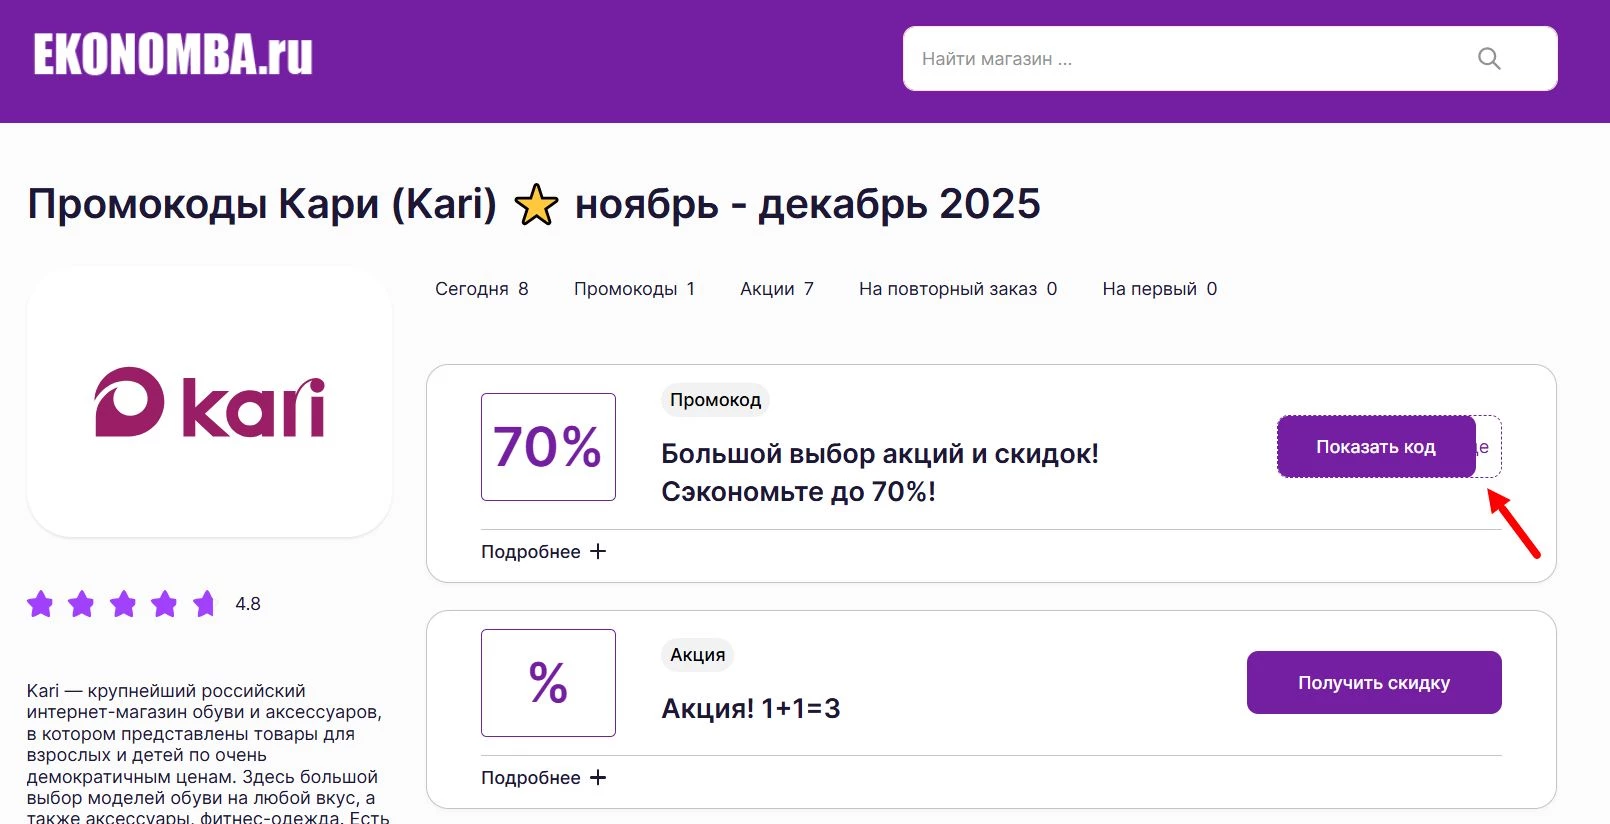Click the Показать код button
The height and width of the screenshot is (824, 1610).
pos(1376,447)
